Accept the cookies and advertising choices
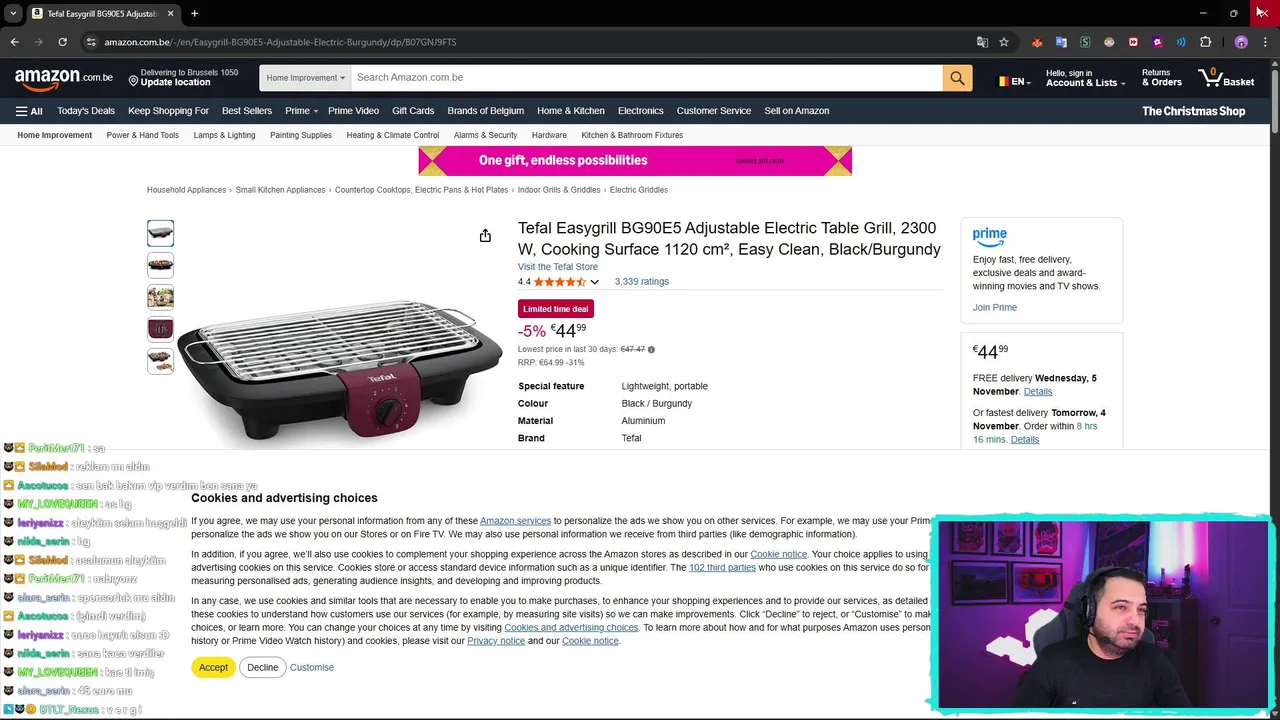Image resolution: width=1280 pixels, height=720 pixels. pyautogui.click(x=213, y=667)
